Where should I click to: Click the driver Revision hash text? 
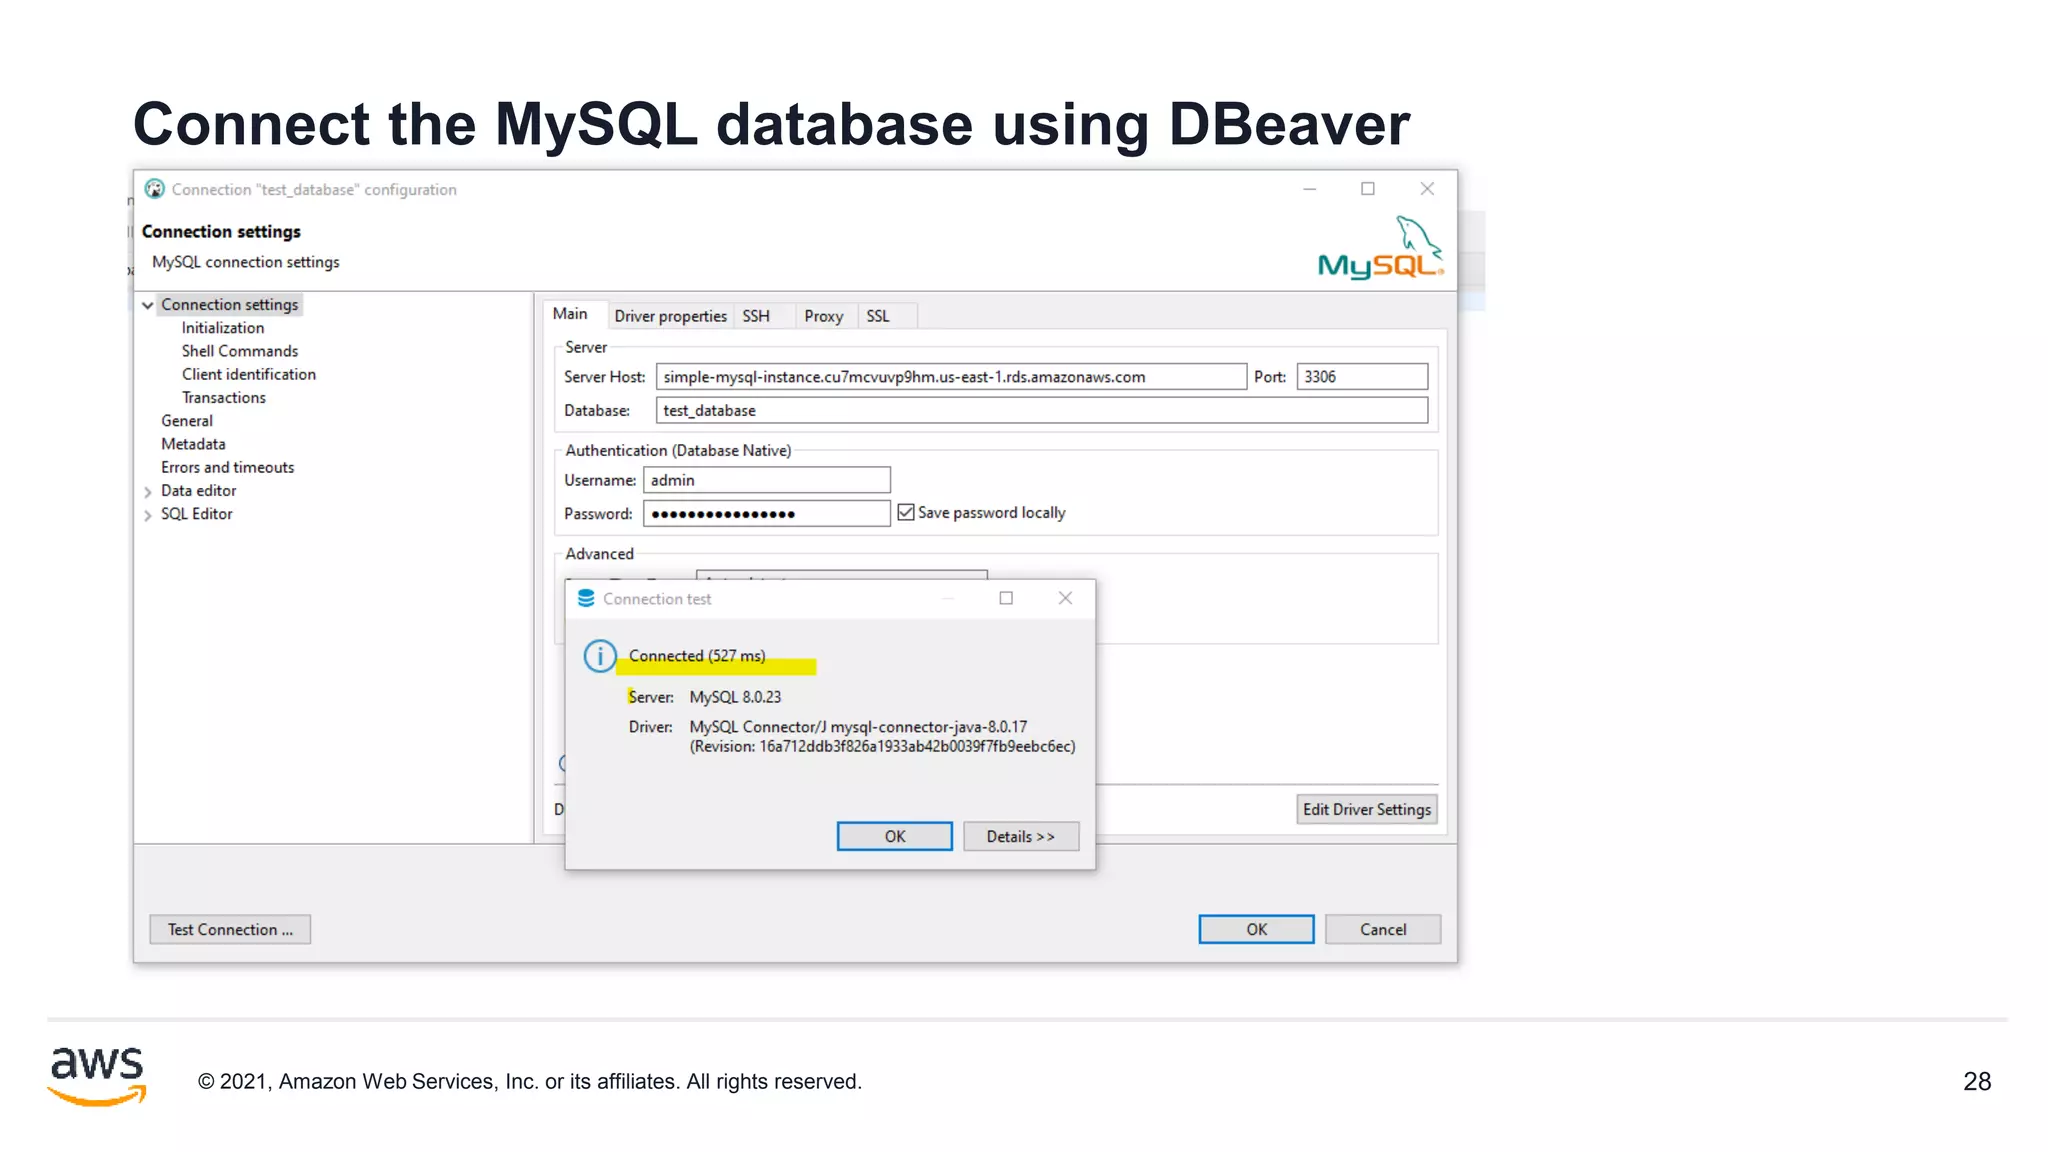[x=882, y=746]
